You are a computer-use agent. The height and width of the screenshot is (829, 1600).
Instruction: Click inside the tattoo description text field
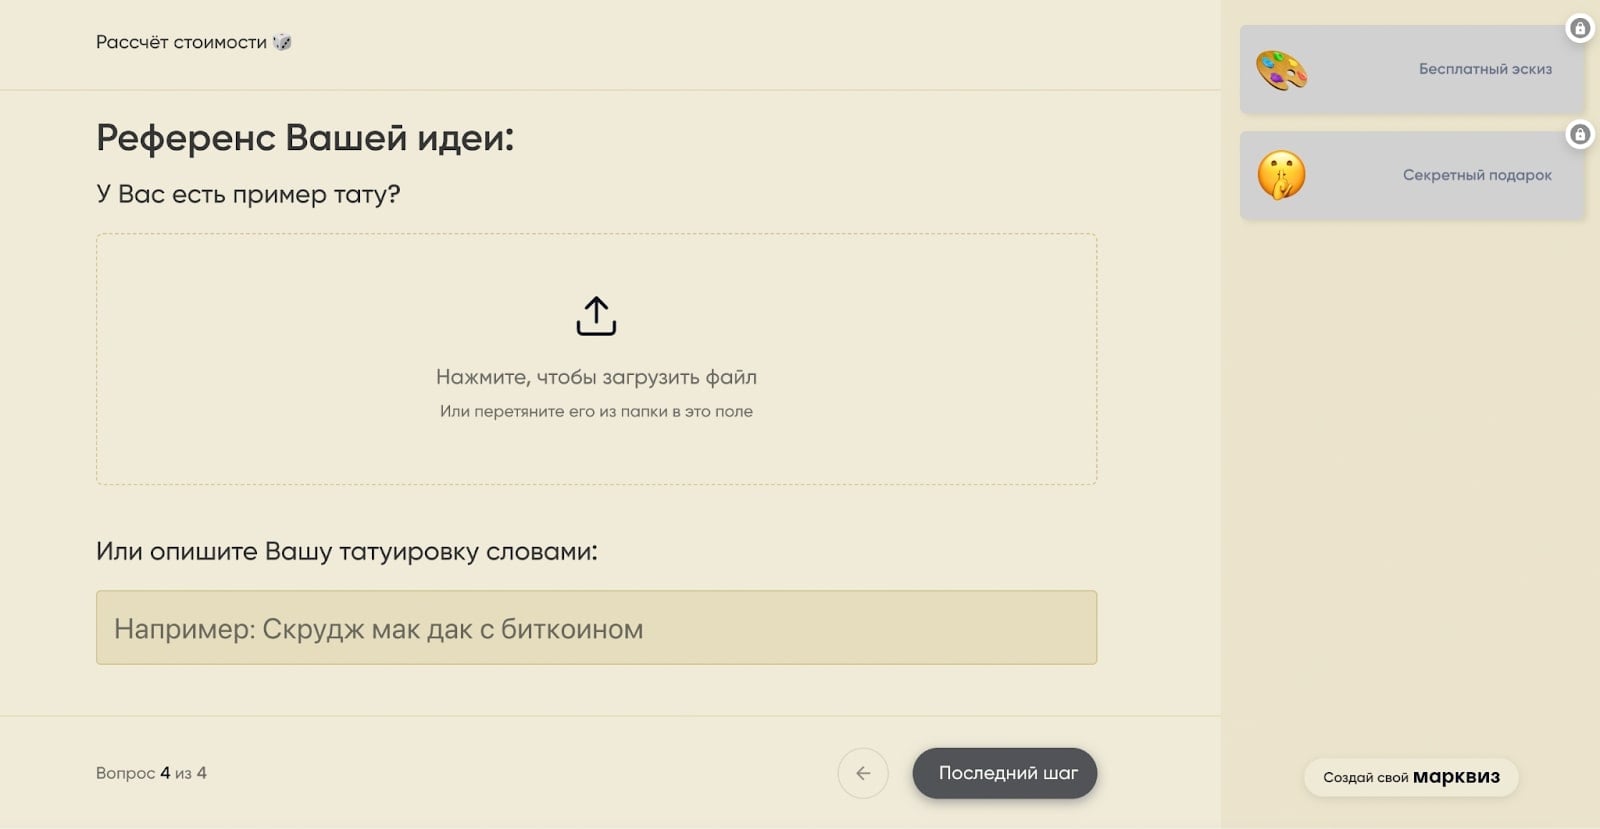pos(596,628)
